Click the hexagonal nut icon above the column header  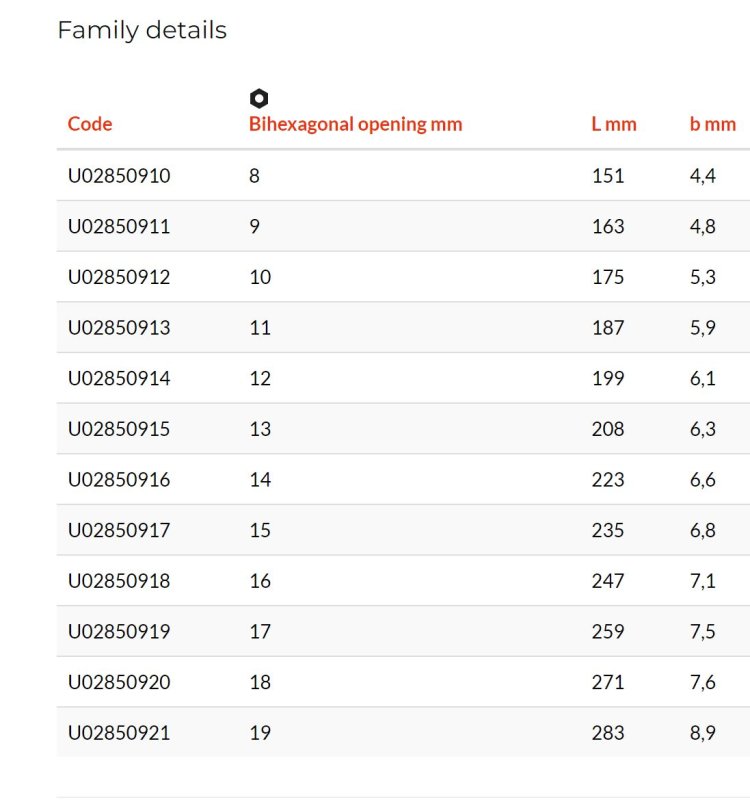tap(259, 98)
